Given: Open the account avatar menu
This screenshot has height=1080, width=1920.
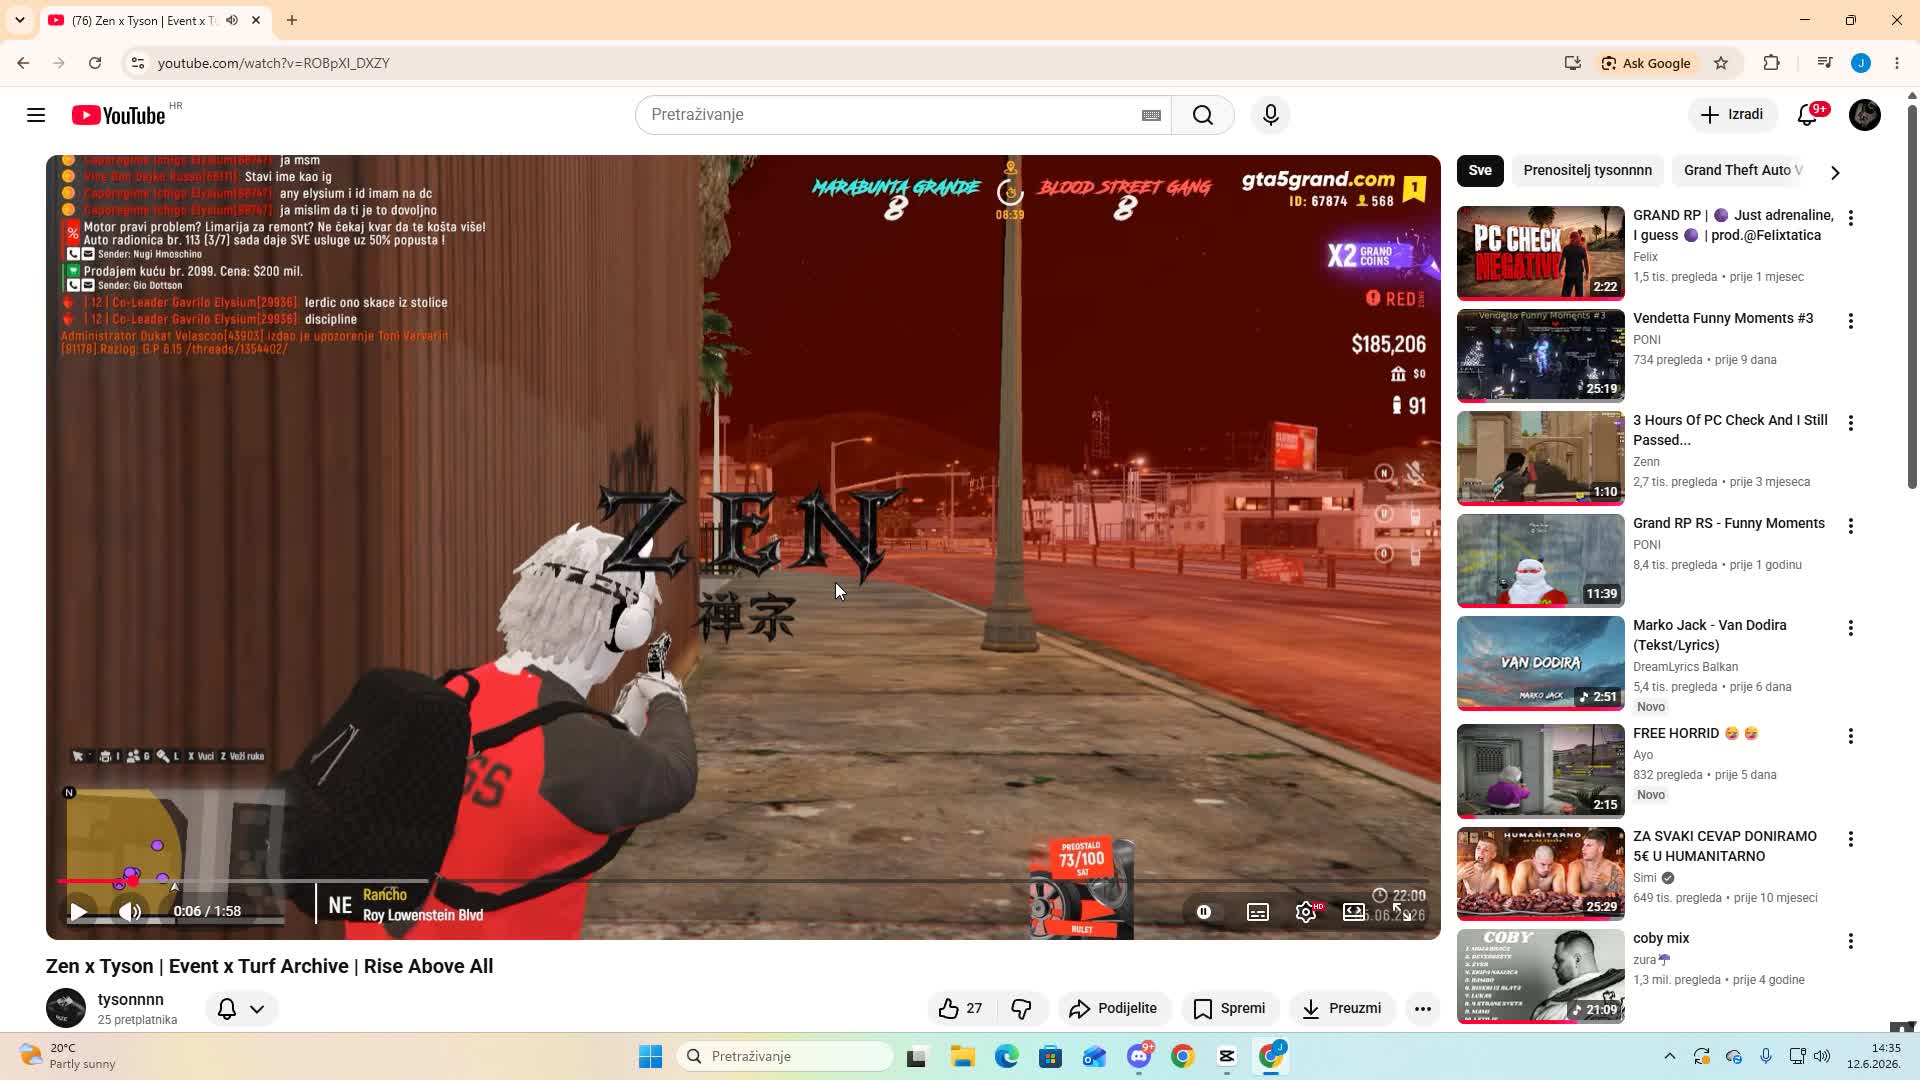Looking at the screenshot, I should [x=1864, y=115].
